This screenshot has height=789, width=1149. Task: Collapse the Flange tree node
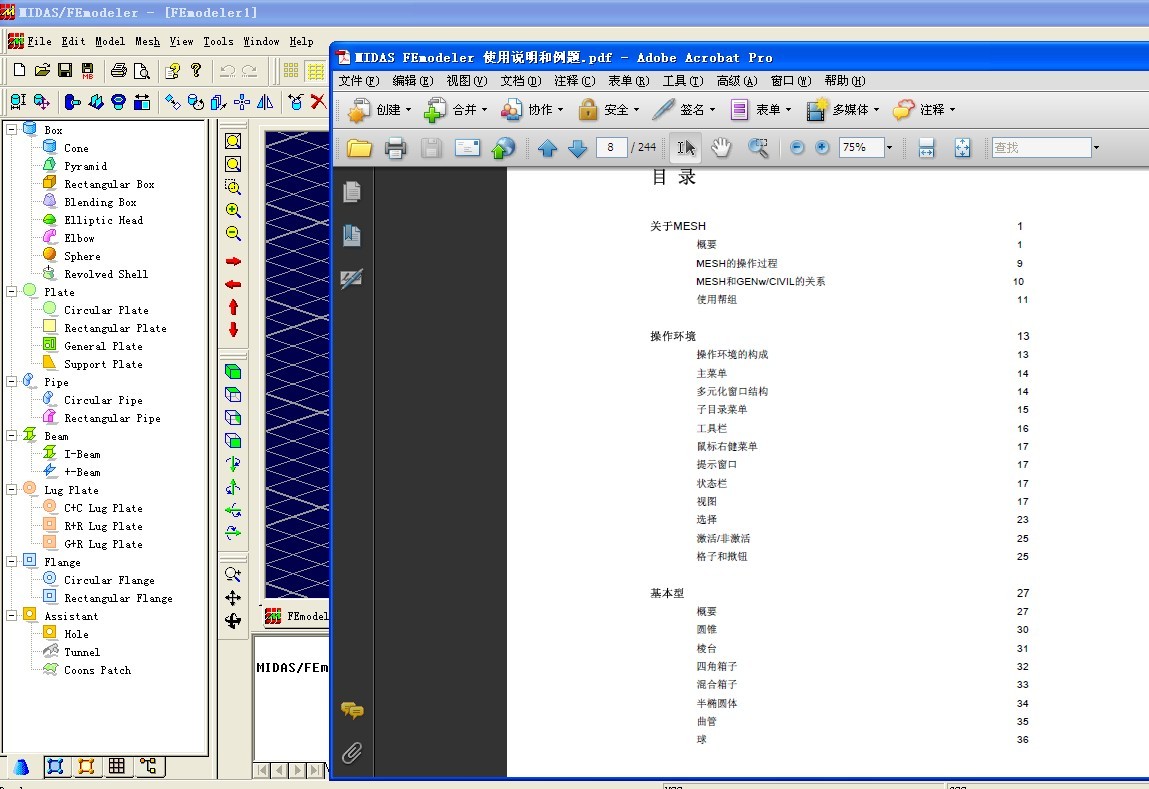(x=12, y=562)
